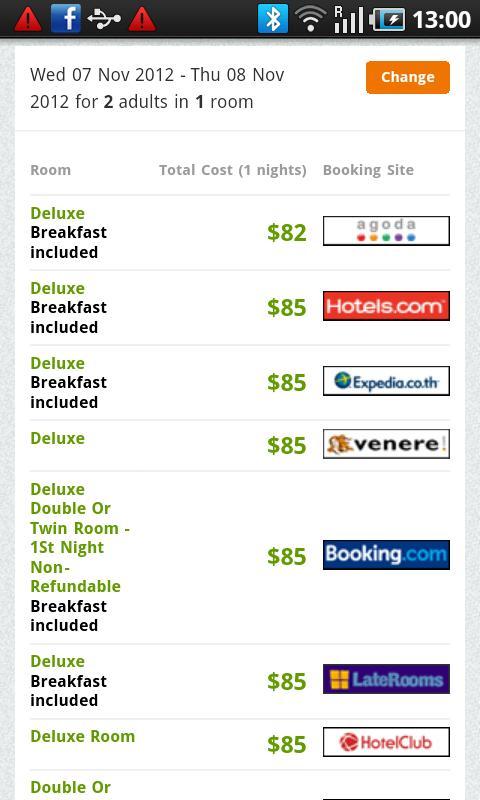Tap the $85 price beside Hotels.com
The height and width of the screenshot is (800, 480).
[287, 308]
